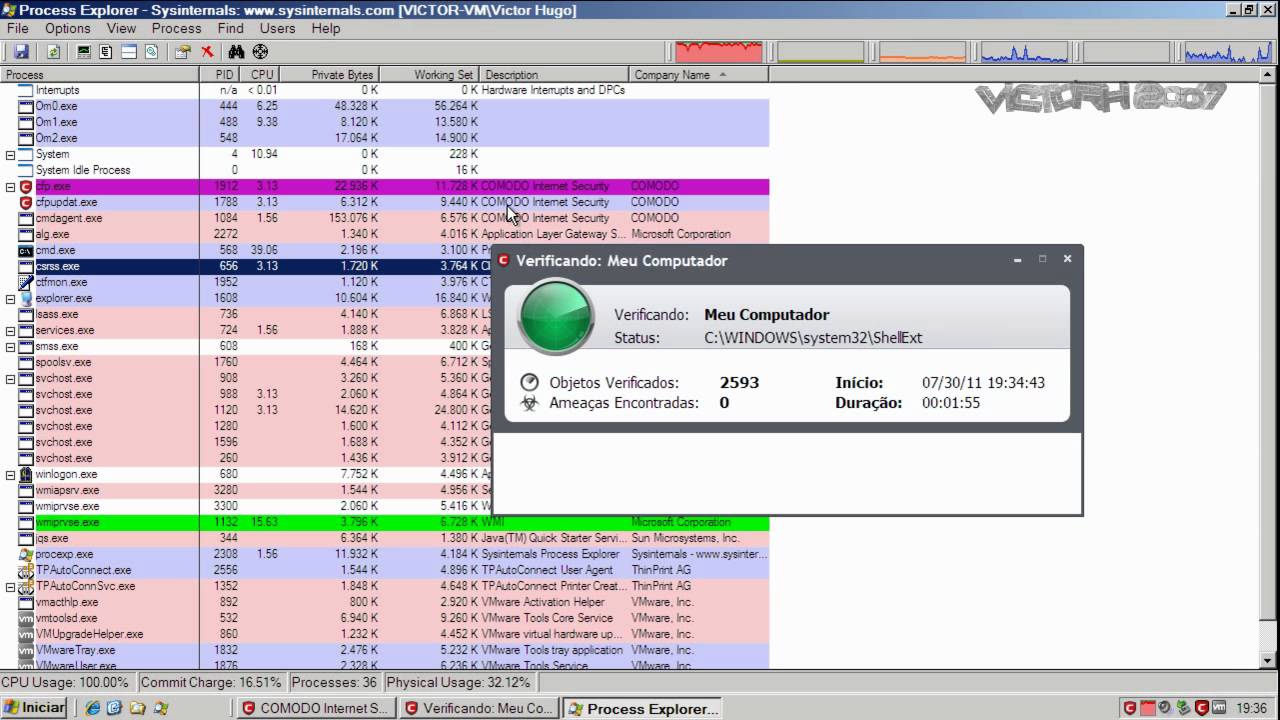Click the TPAutoConnSvc.exe printer icon
Image resolution: width=1280 pixels, height=720 pixels.
(x=26, y=586)
